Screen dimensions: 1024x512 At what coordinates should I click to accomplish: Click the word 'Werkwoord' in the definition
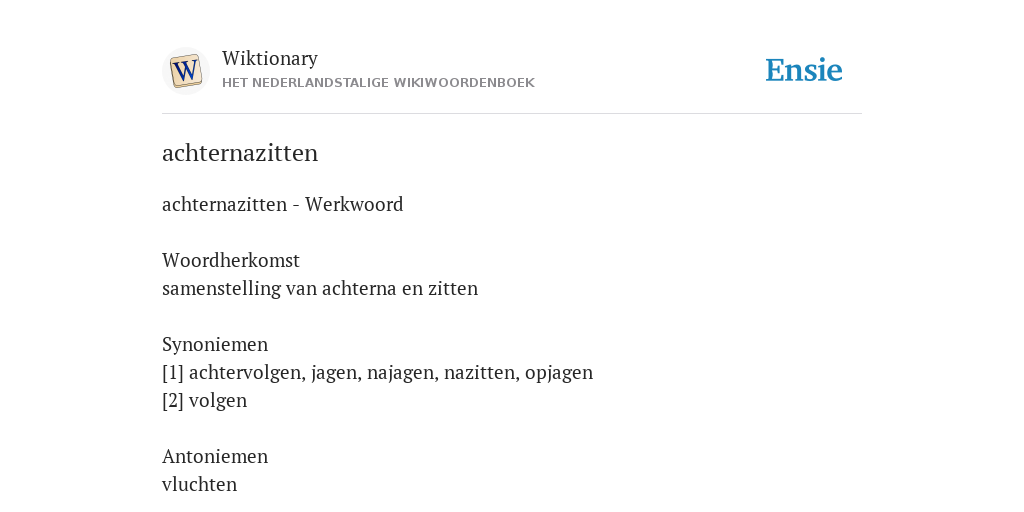coord(354,204)
